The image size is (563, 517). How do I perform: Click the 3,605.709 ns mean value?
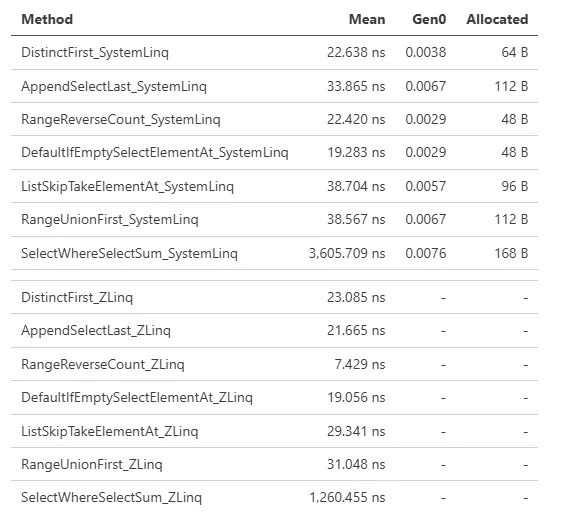point(347,253)
